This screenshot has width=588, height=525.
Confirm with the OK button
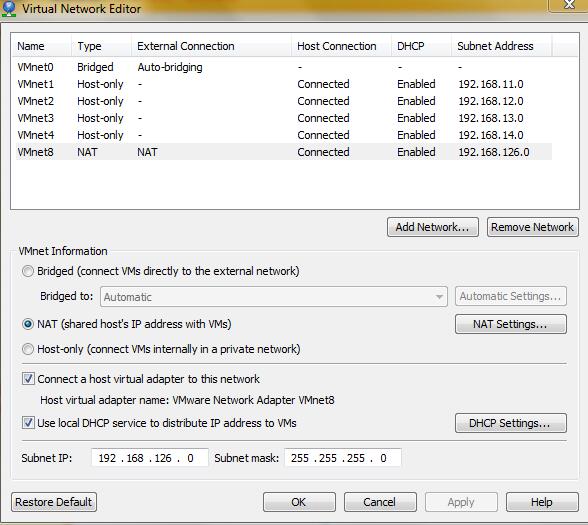[299, 502]
